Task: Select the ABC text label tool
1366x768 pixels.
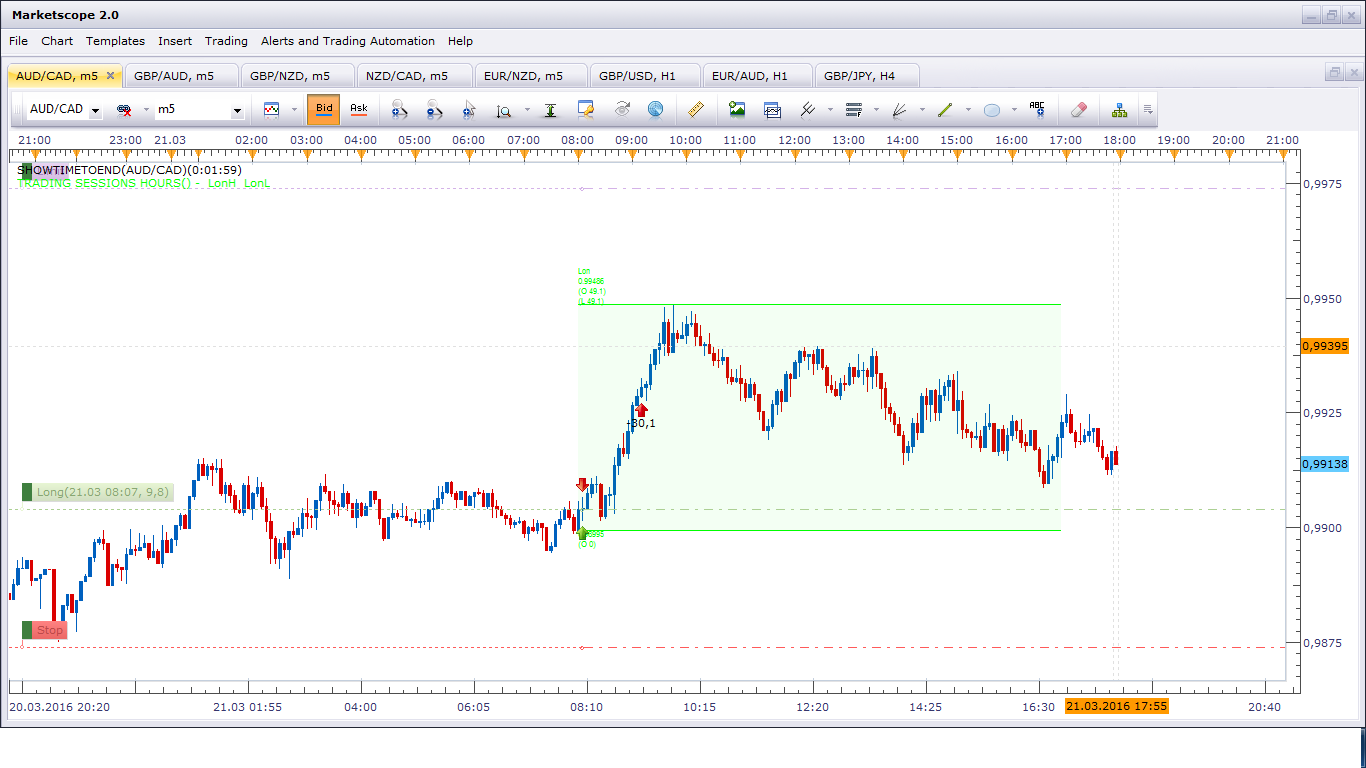Action: [1037, 109]
